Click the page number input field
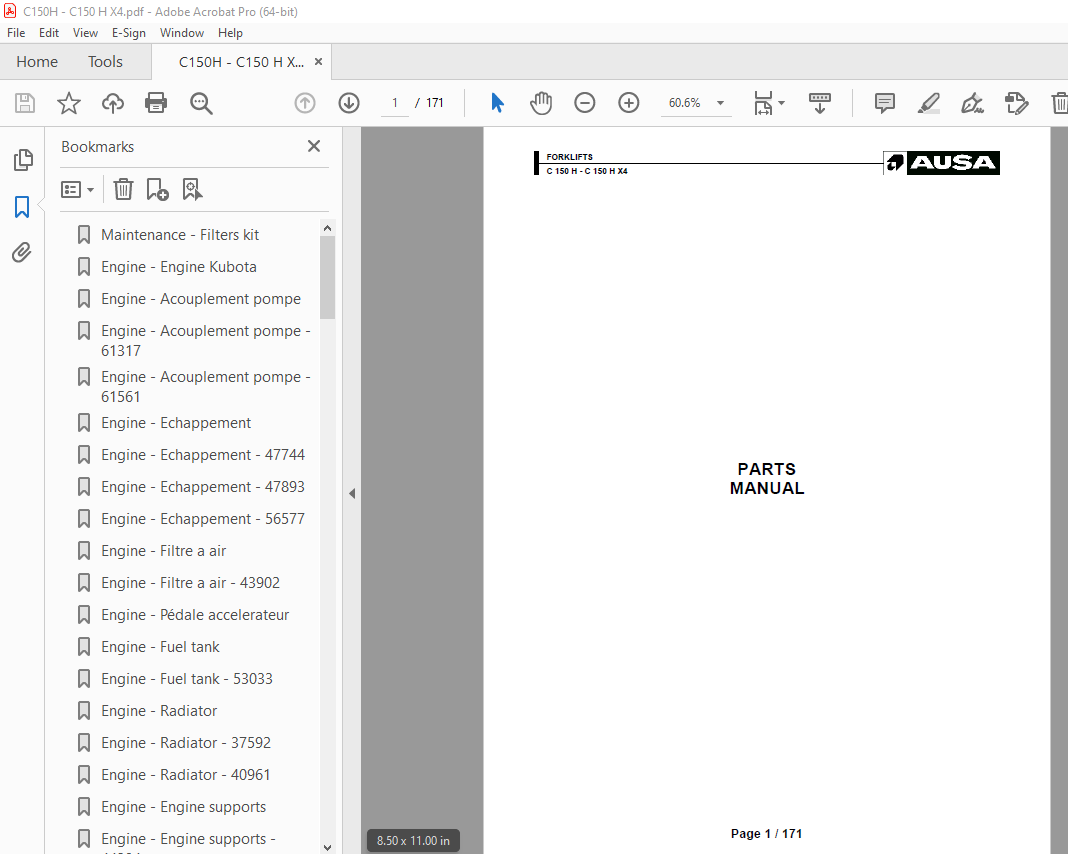Image resolution: width=1068 pixels, height=854 pixels. 394,103
